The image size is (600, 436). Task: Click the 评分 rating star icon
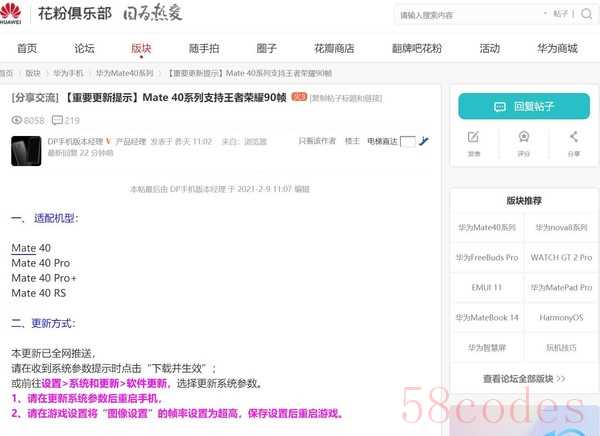click(x=523, y=137)
